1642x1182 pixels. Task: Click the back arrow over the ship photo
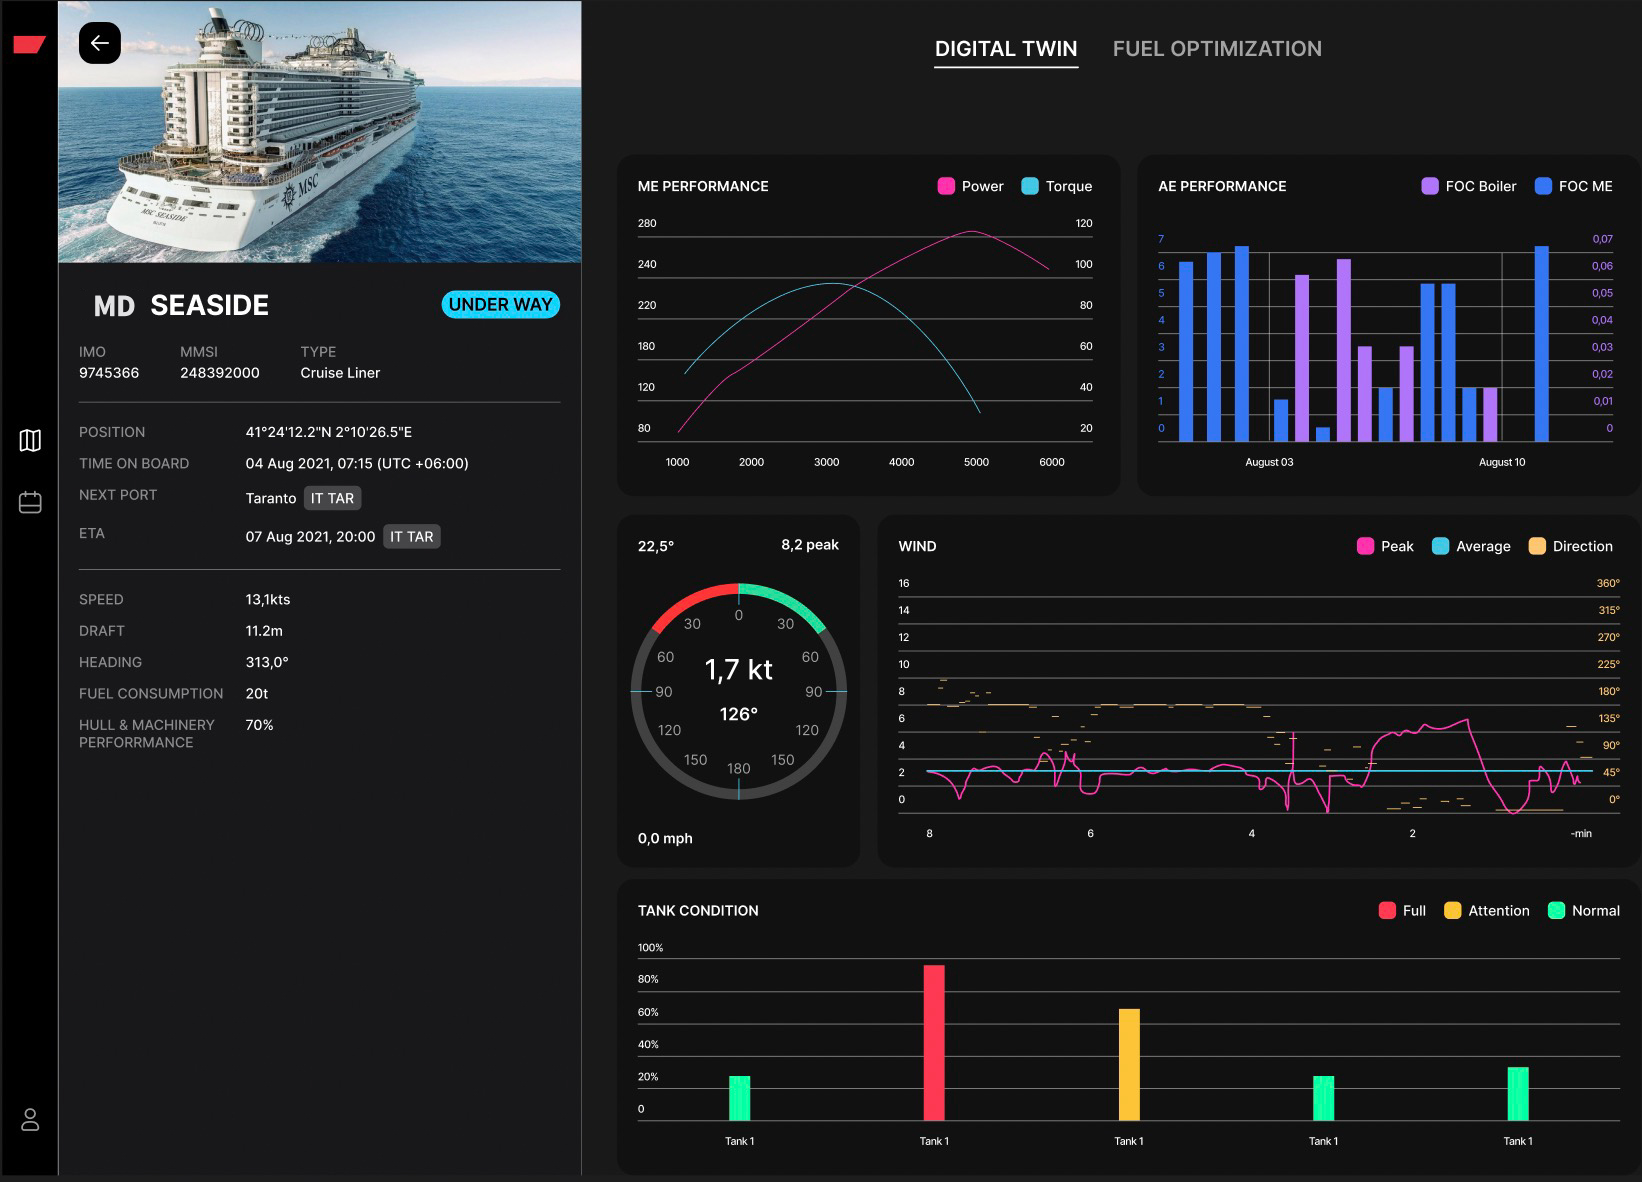pos(99,43)
